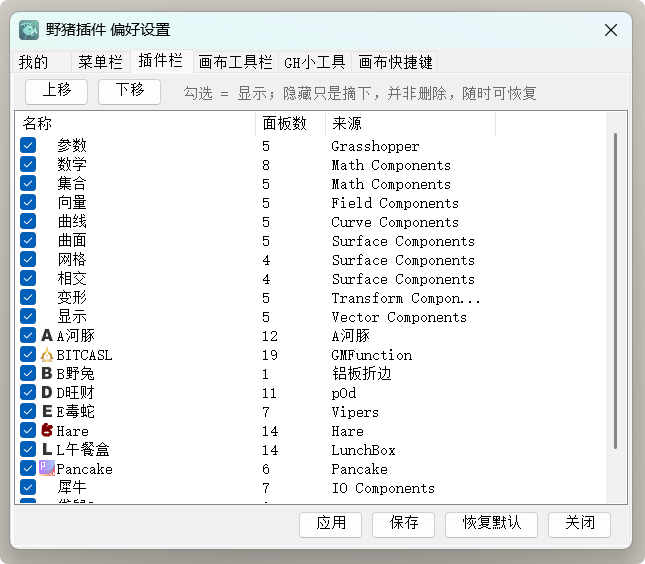Select the L午餐盒 row name

coord(83,449)
